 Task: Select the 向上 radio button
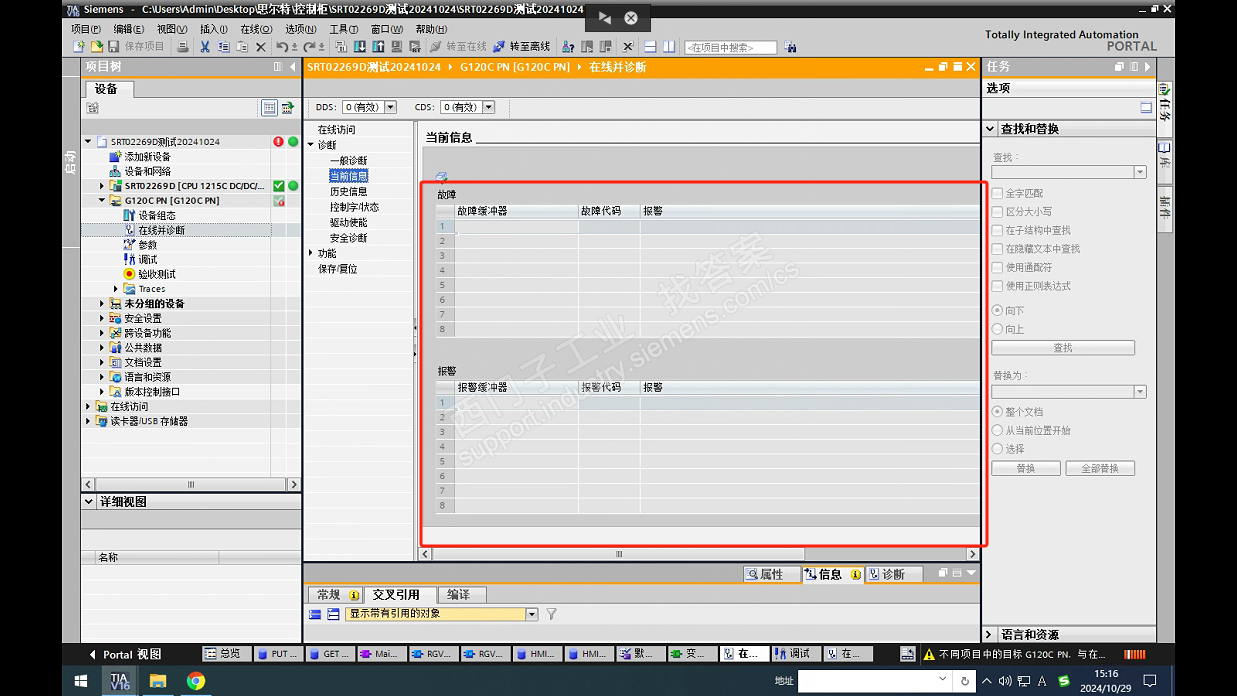[x=997, y=329]
